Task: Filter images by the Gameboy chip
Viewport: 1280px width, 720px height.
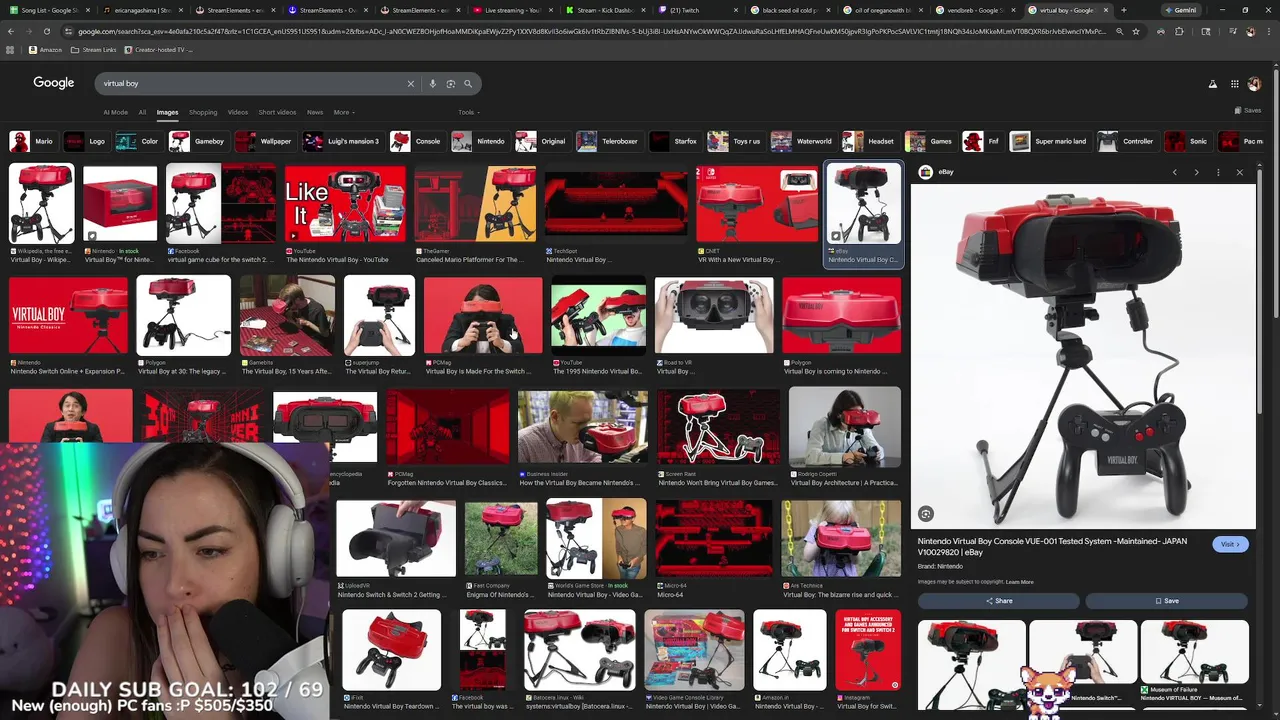Action: click(198, 141)
